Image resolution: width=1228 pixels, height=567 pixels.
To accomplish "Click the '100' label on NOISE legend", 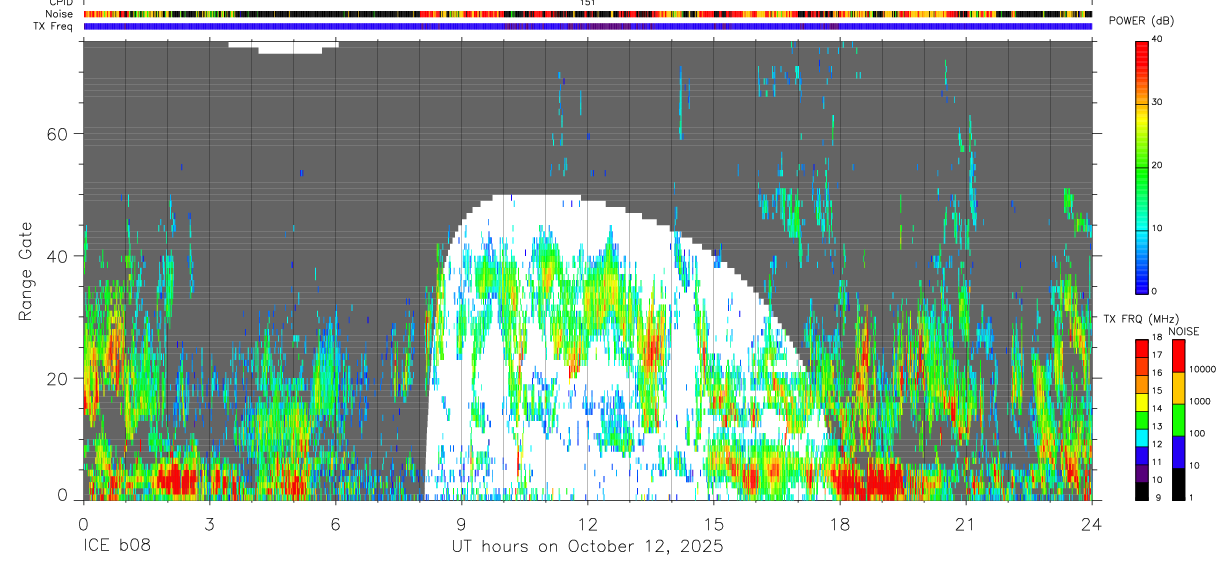I will tap(1196, 434).
